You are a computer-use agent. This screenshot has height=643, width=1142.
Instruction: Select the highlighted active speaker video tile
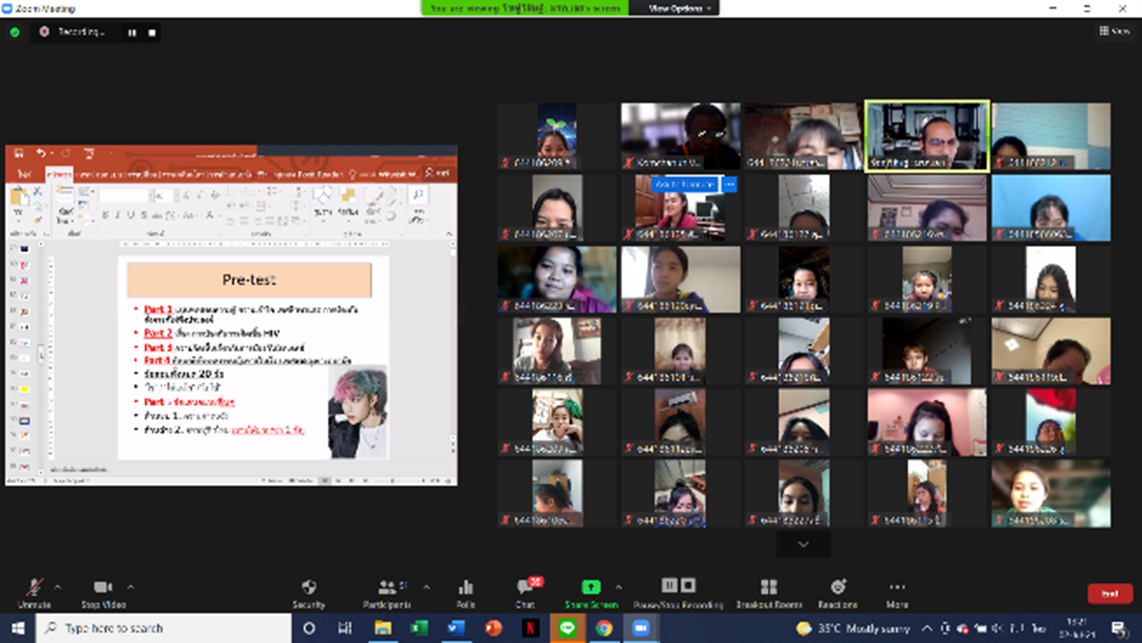click(927, 136)
